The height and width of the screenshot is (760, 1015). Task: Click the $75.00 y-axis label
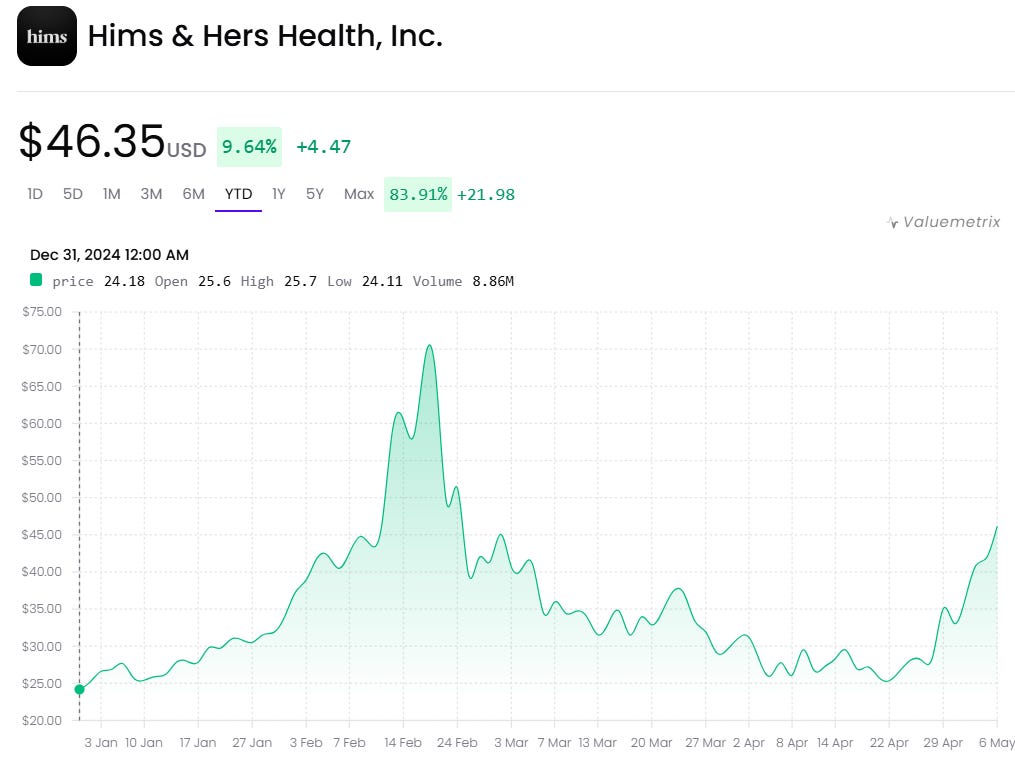pos(42,312)
